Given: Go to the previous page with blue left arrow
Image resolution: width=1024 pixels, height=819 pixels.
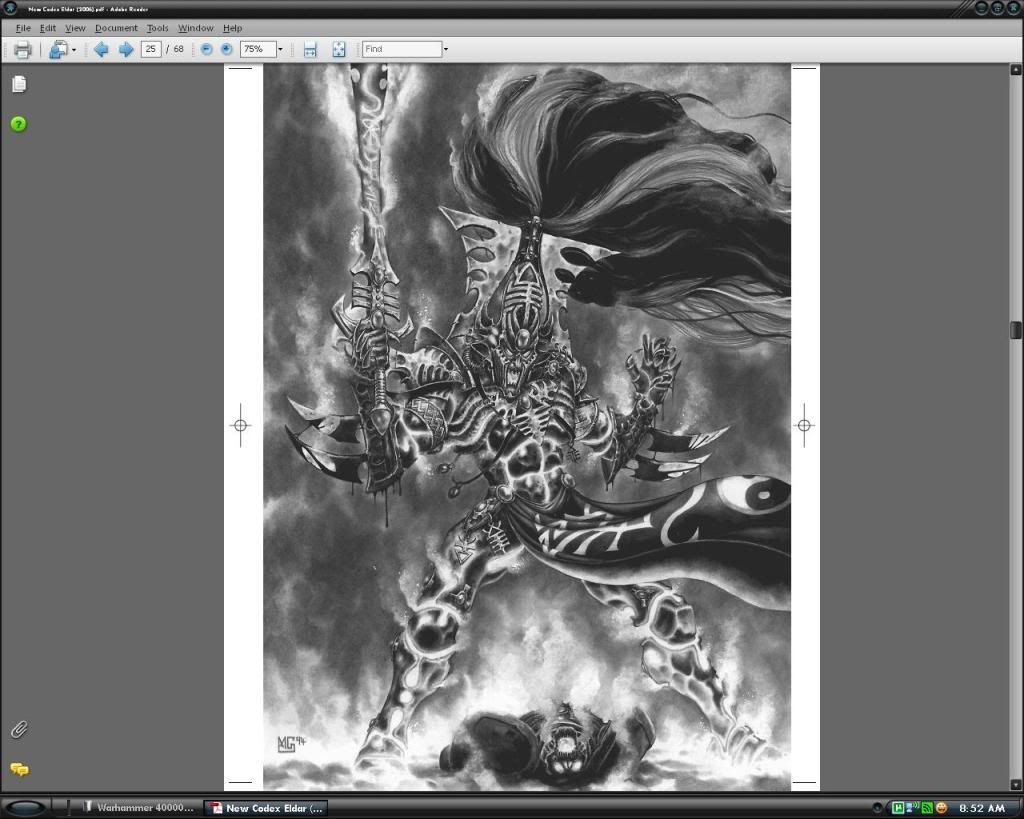Looking at the screenshot, I should [x=101, y=49].
